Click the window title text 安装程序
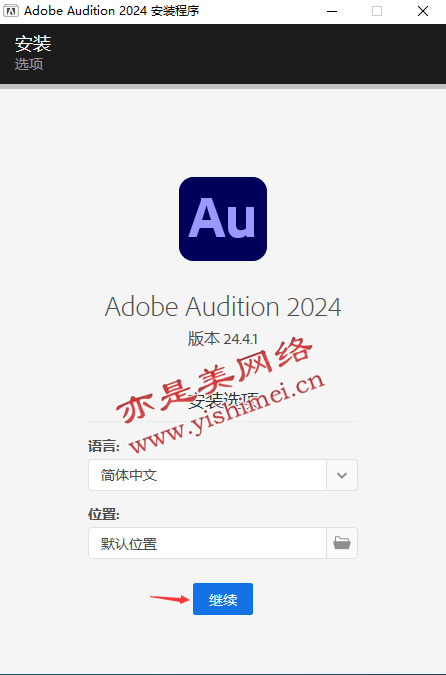The height and width of the screenshot is (675, 446). tap(175, 11)
